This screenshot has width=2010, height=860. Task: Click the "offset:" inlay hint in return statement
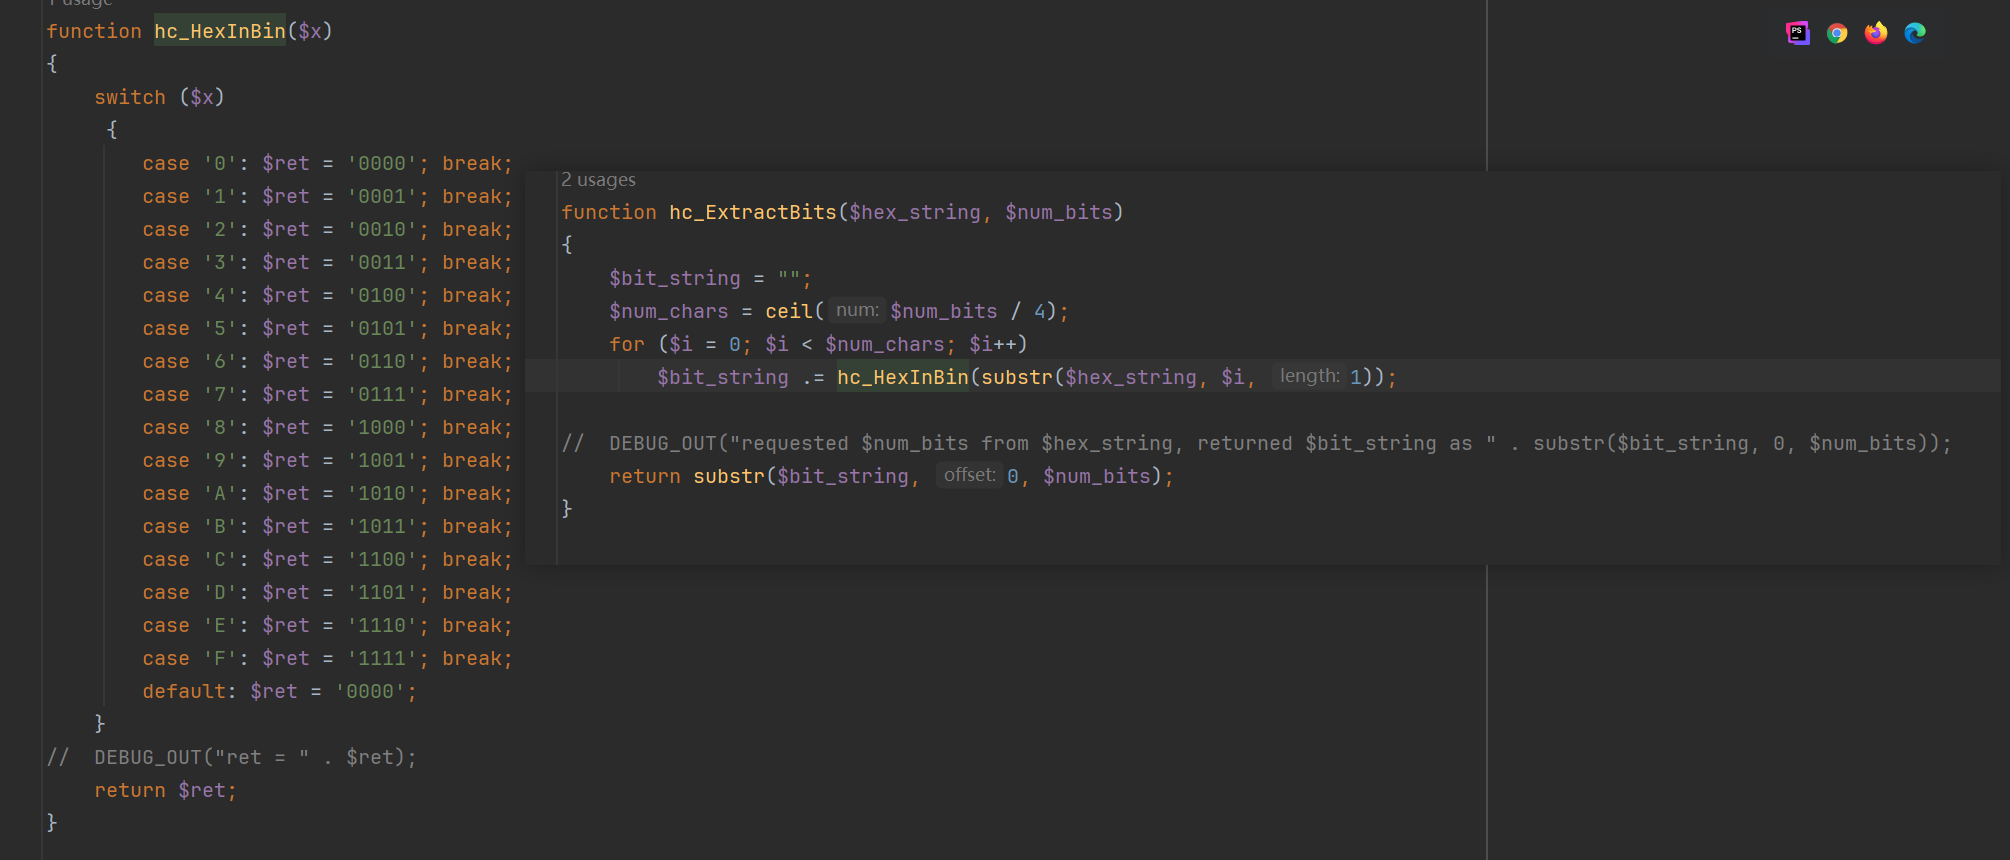click(969, 475)
